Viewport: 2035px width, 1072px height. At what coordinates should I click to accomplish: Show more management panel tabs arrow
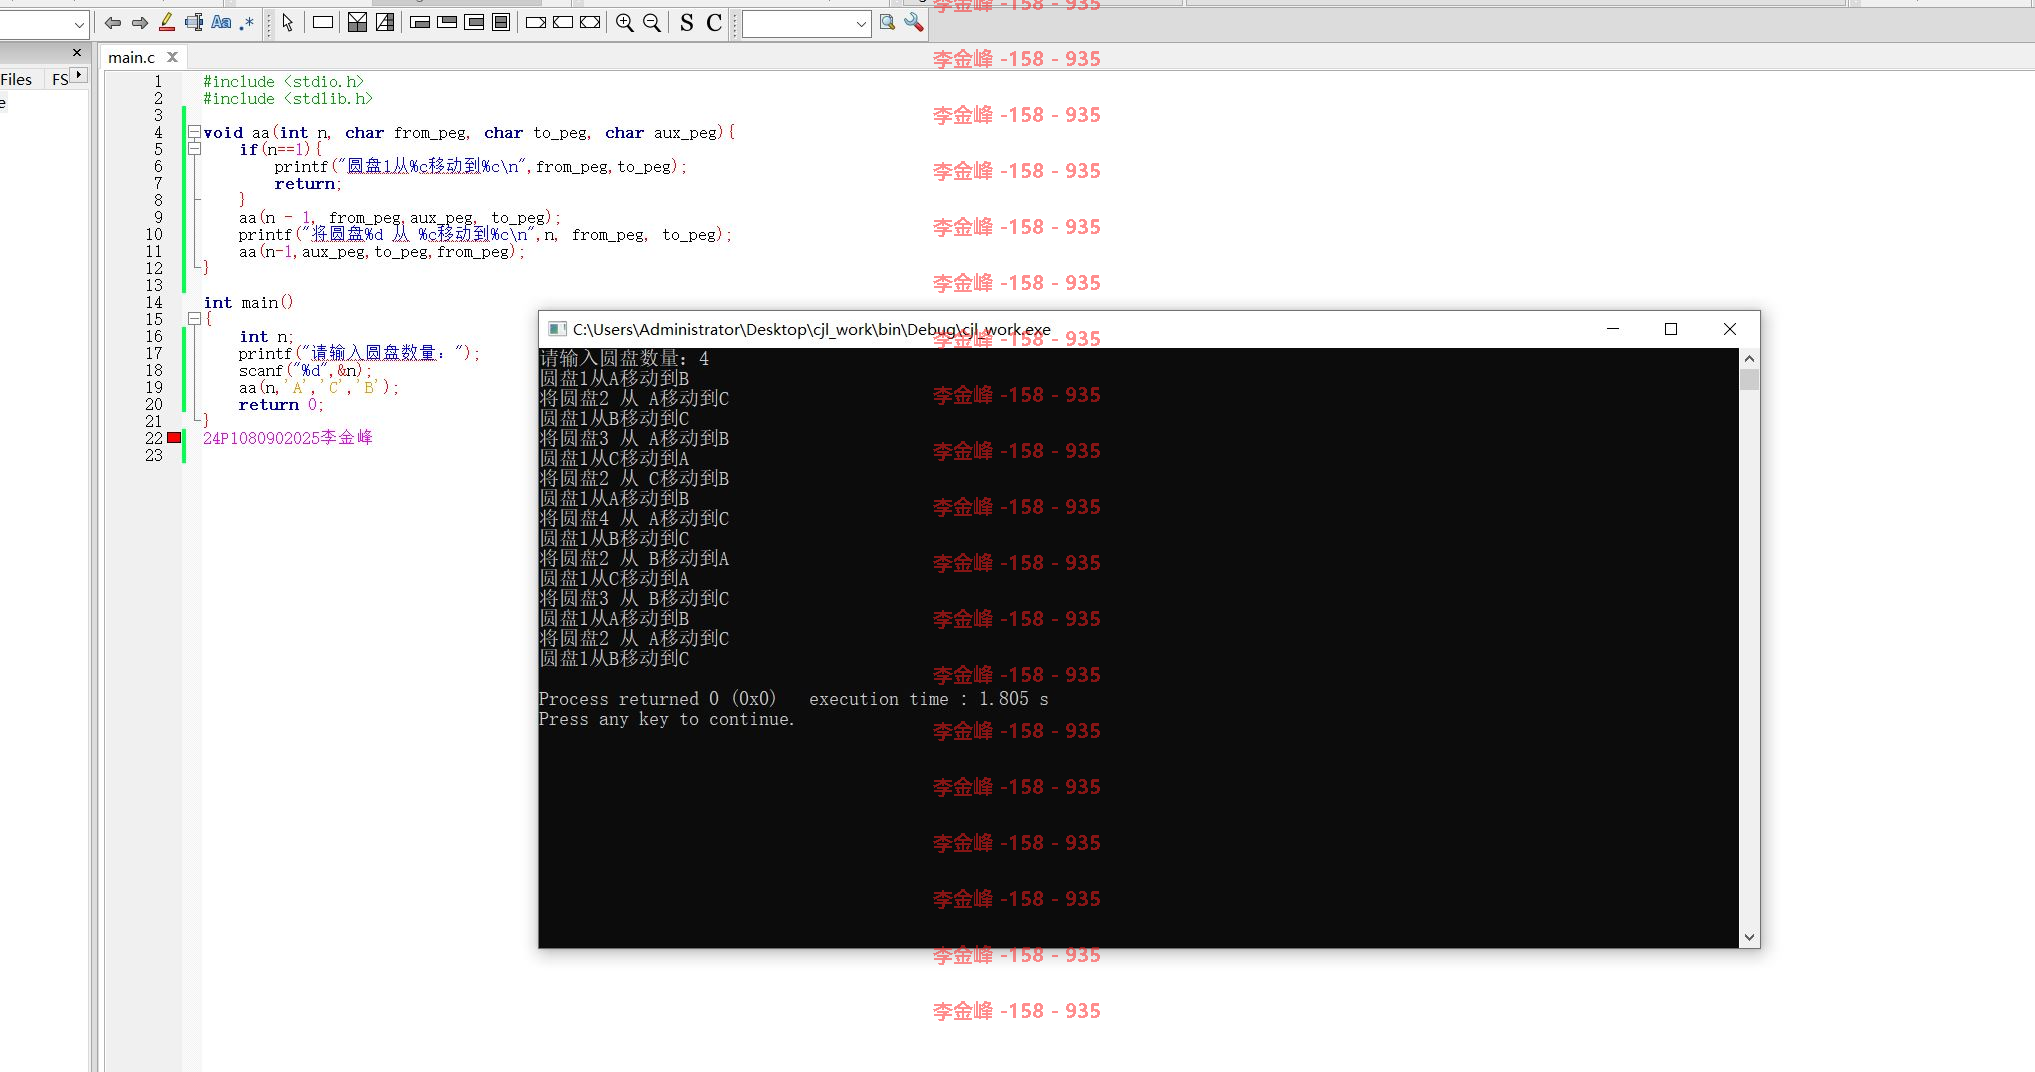point(79,76)
